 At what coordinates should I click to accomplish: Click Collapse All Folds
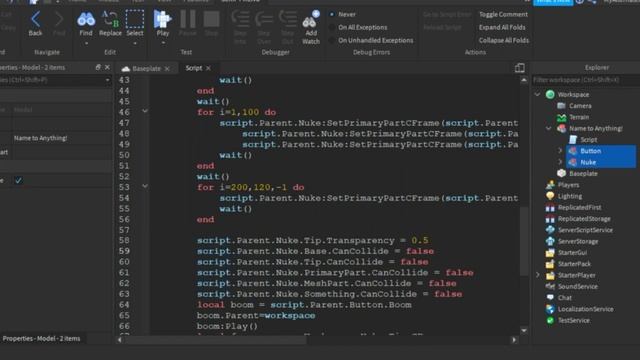coord(504,40)
